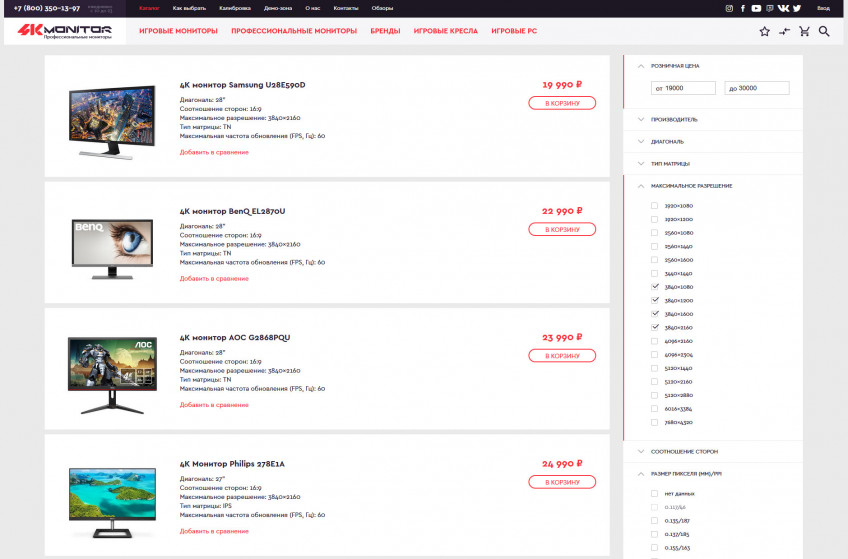Add Philips 278E1A to comparison

(x=214, y=531)
